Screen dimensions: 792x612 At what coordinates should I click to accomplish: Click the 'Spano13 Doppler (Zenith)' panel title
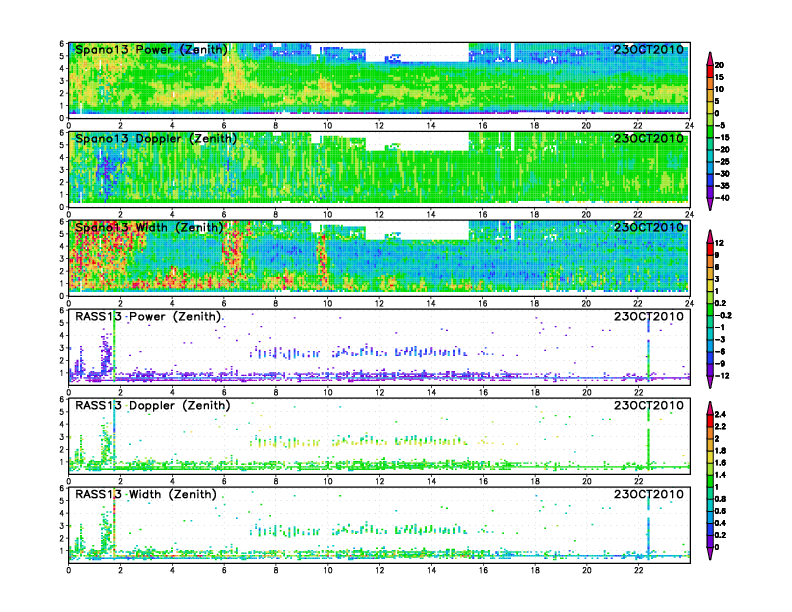tap(156, 139)
